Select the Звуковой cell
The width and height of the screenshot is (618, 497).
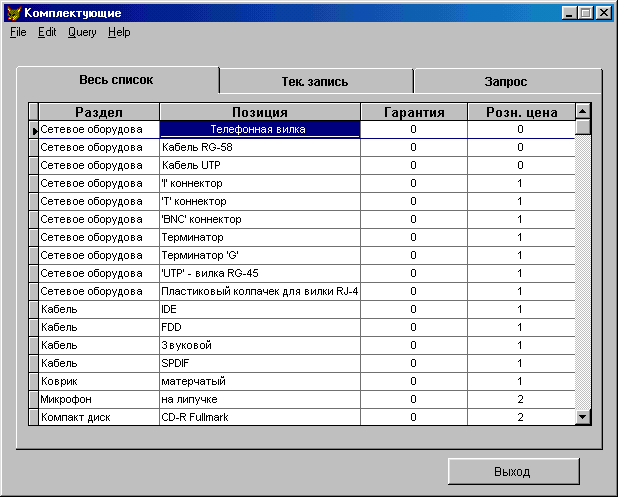260,345
